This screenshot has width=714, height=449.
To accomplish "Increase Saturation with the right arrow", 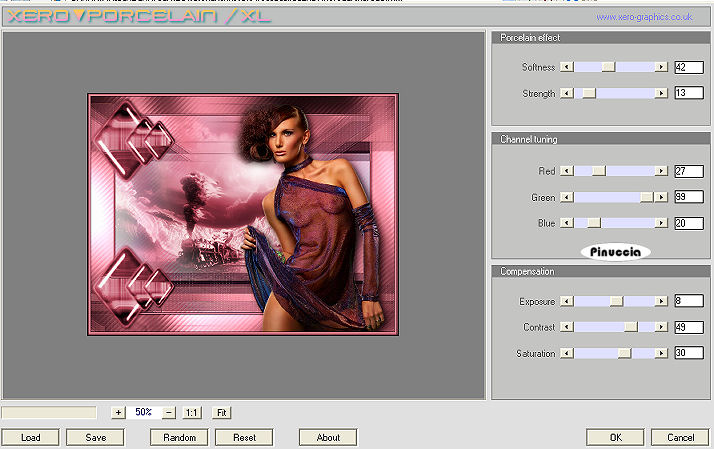I will [x=661, y=353].
